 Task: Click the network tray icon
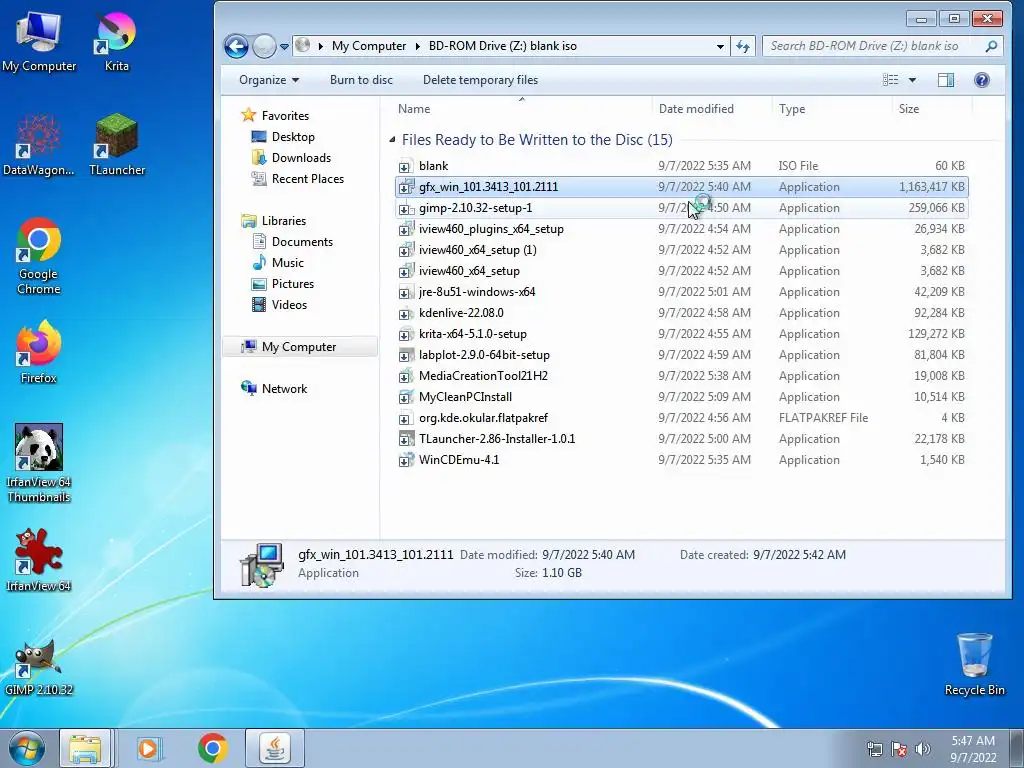coord(874,749)
